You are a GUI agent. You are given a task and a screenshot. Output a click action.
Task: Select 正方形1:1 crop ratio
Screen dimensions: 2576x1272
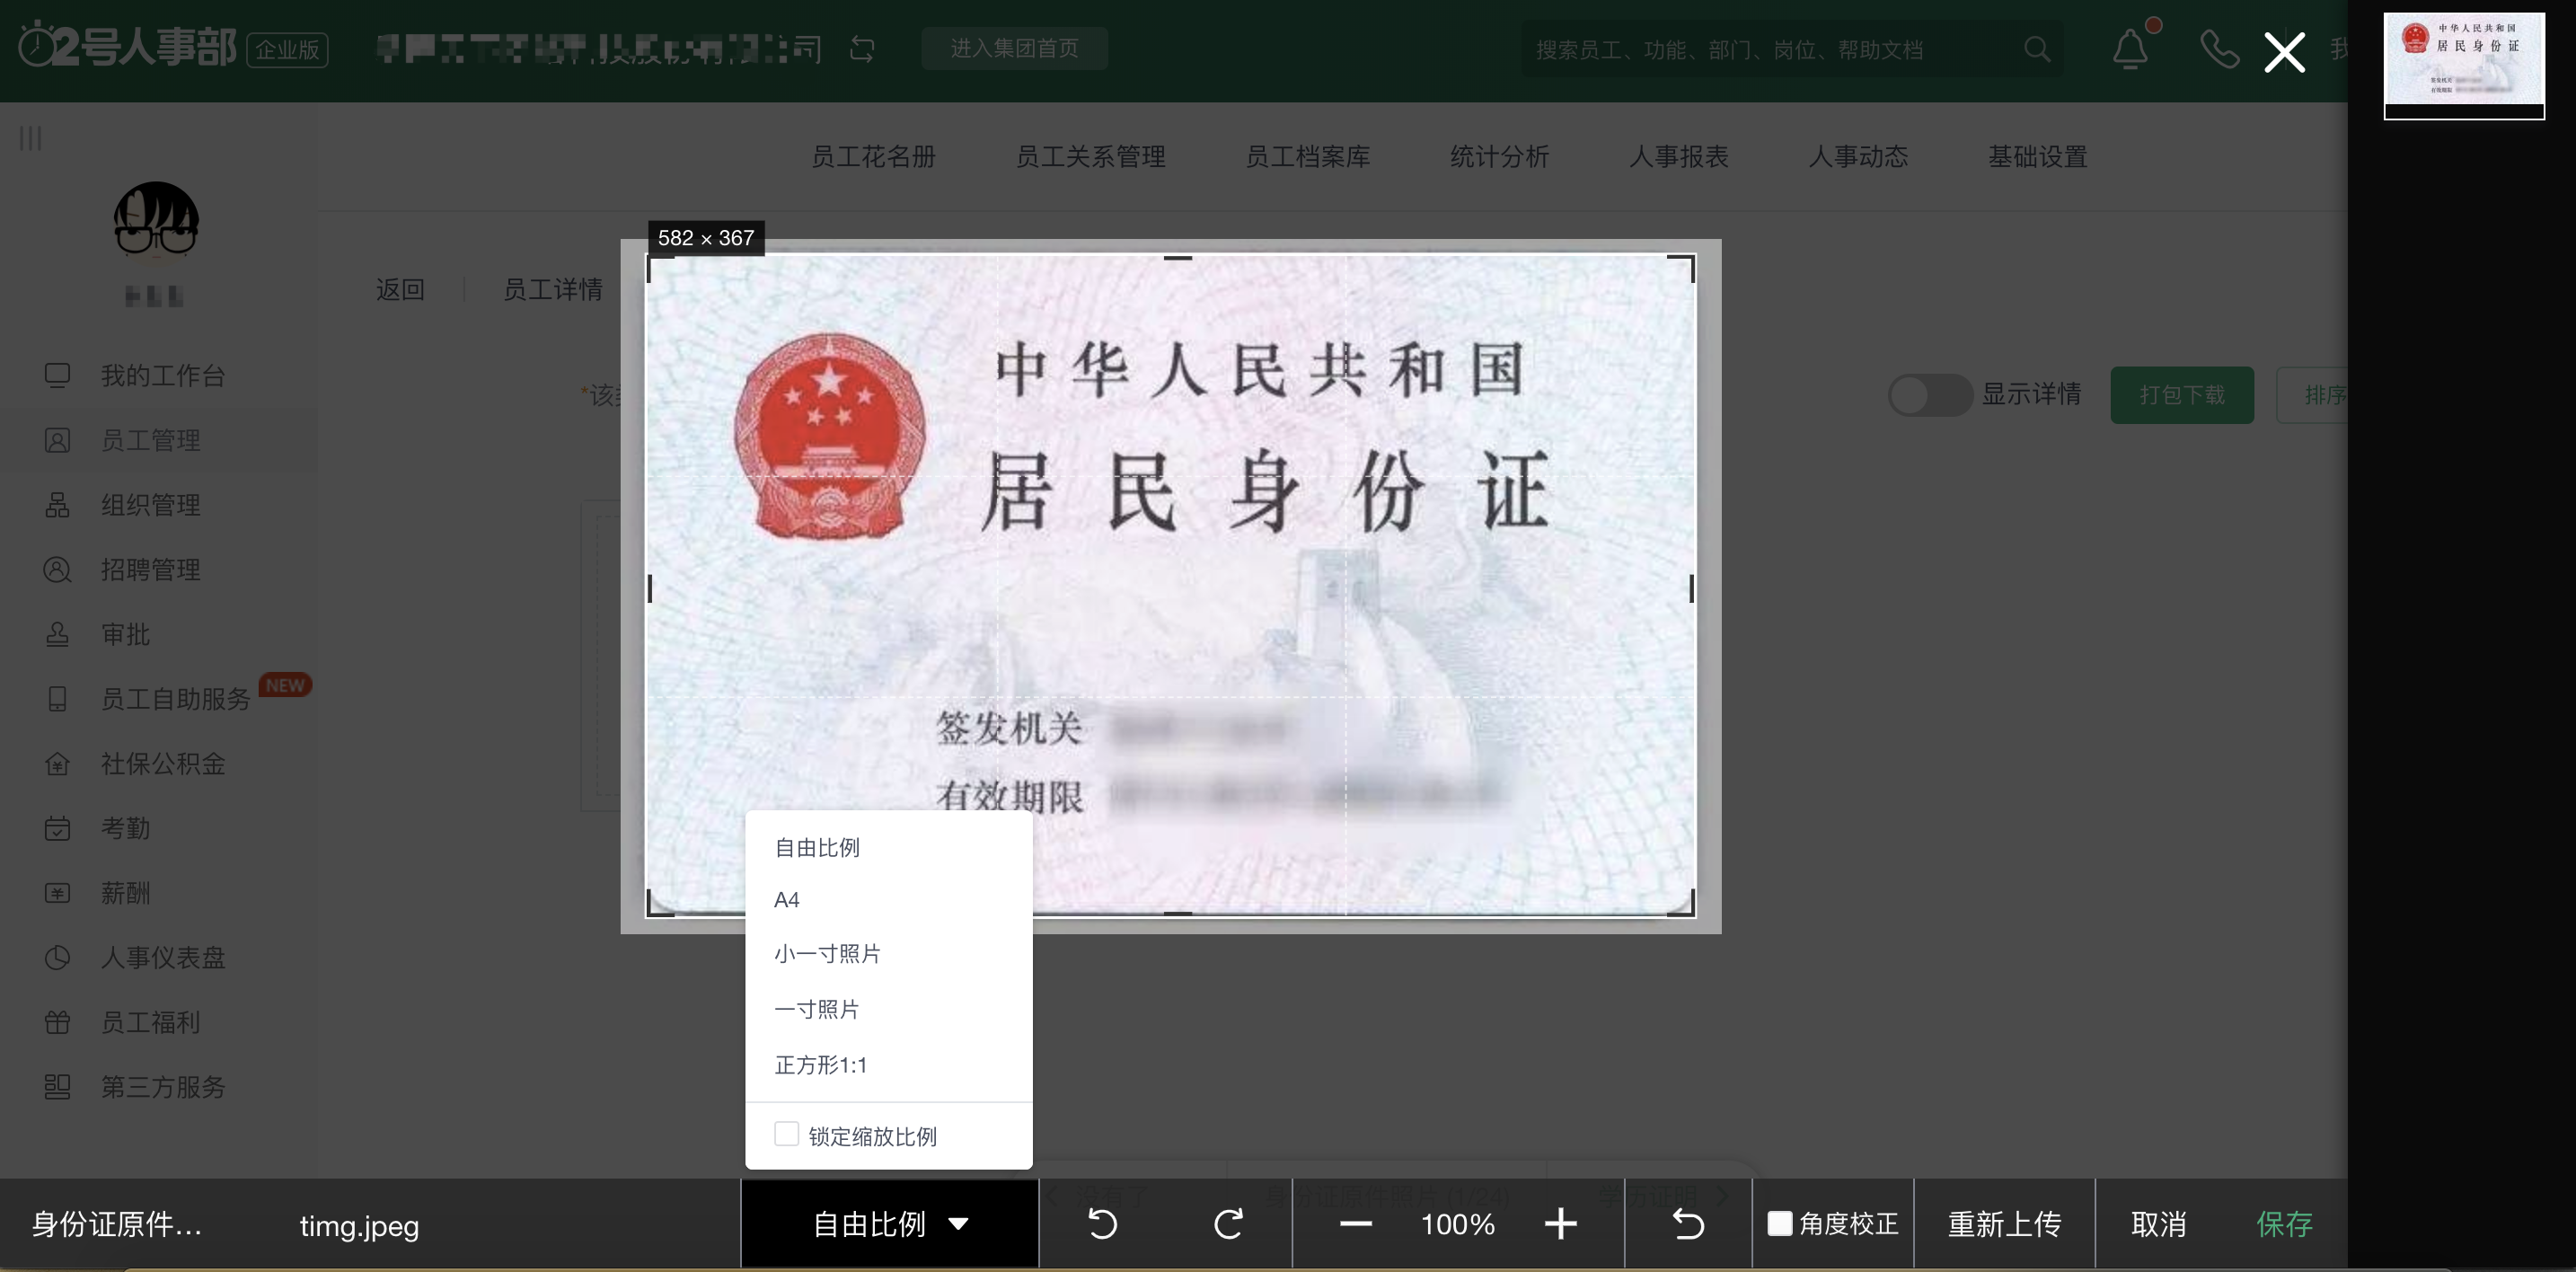tap(820, 1064)
